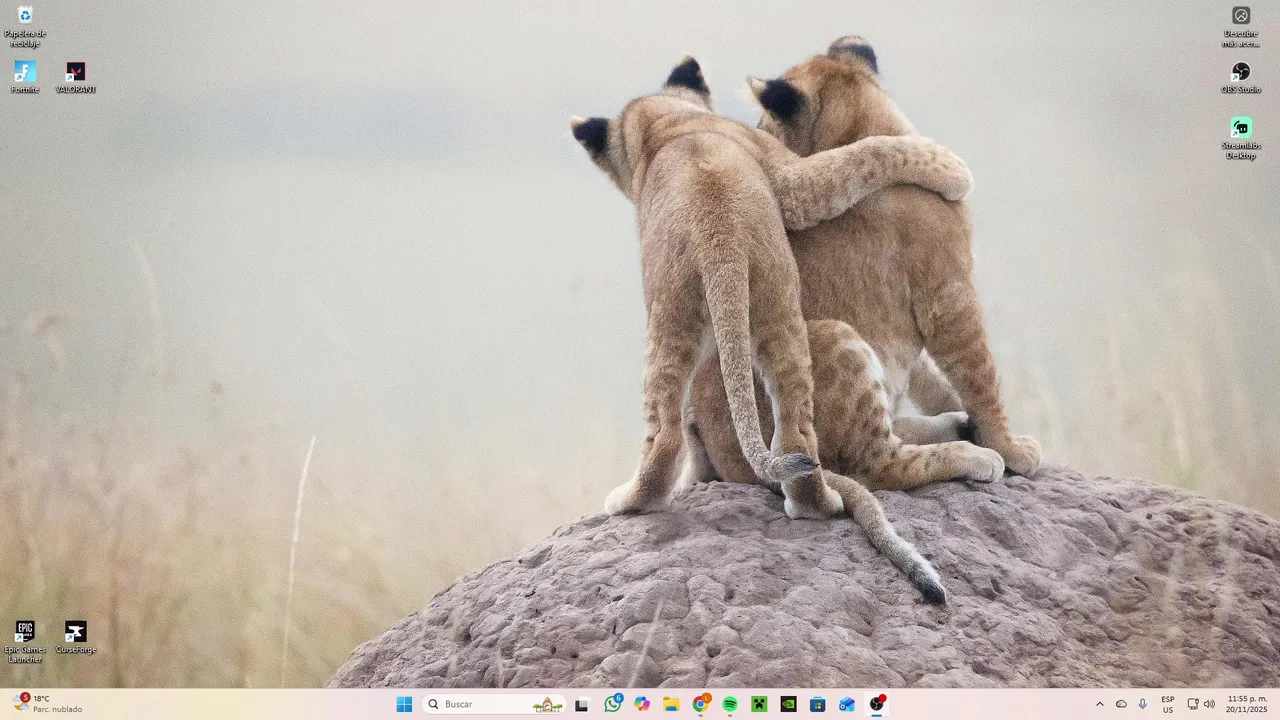Open the clock showing 11:55 p. m.
The height and width of the screenshot is (720, 1280).
tap(1247, 704)
